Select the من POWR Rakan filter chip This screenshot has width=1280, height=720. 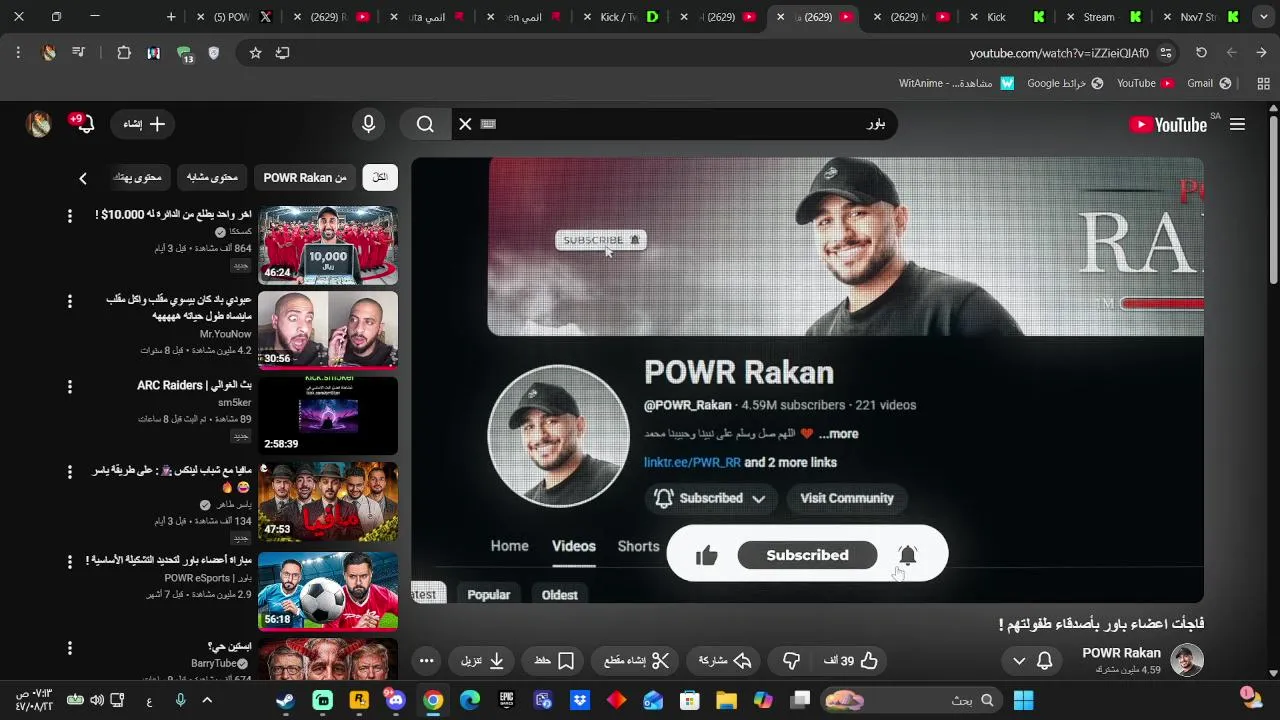click(x=305, y=177)
